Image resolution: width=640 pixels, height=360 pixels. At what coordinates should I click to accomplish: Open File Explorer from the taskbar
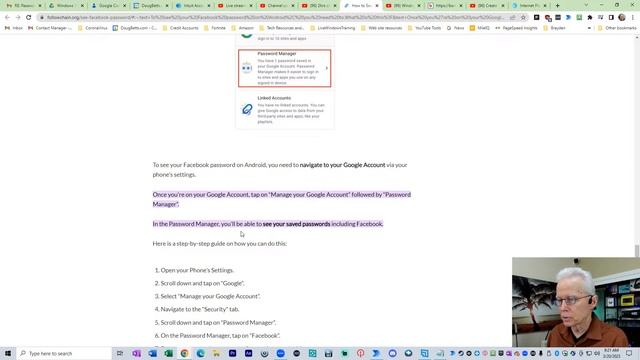pos(216,353)
